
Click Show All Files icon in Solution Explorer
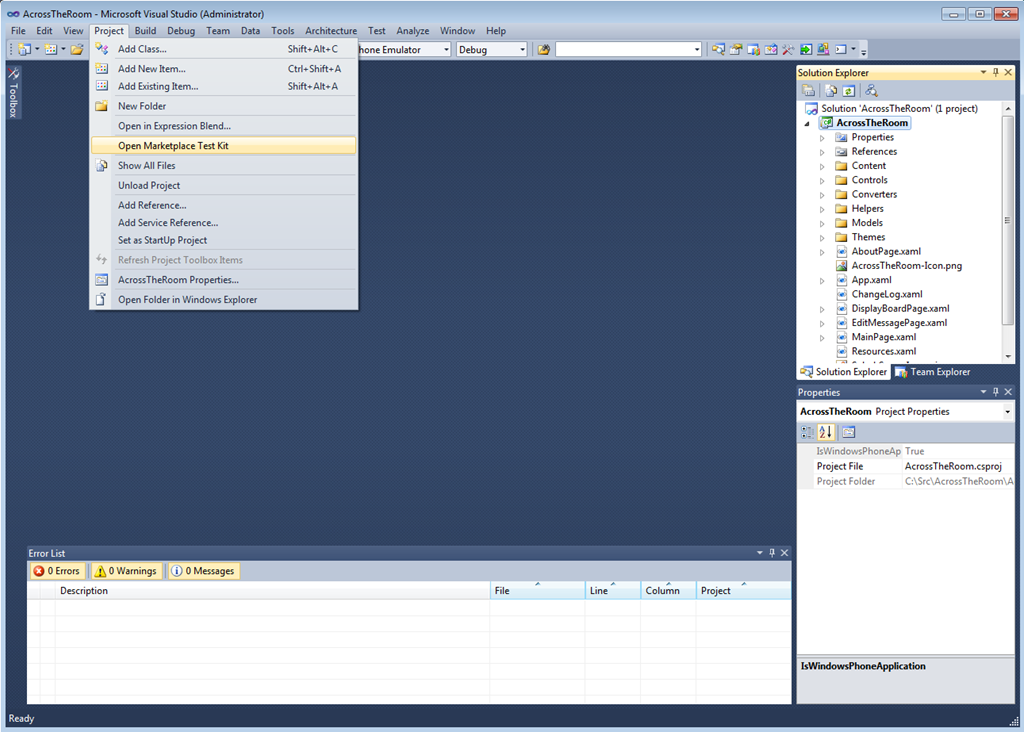pyautogui.click(x=830, y=91)
